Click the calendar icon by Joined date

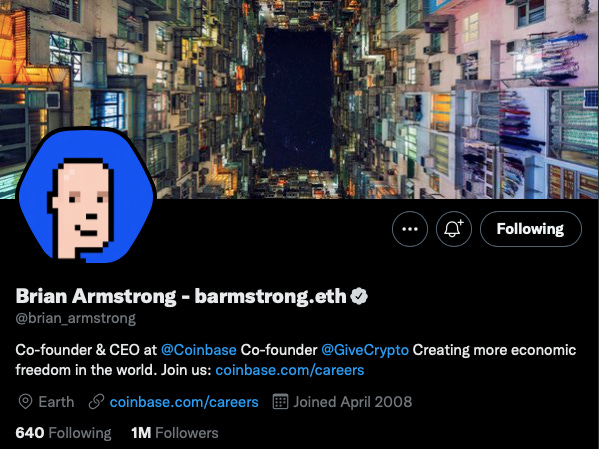280,402
